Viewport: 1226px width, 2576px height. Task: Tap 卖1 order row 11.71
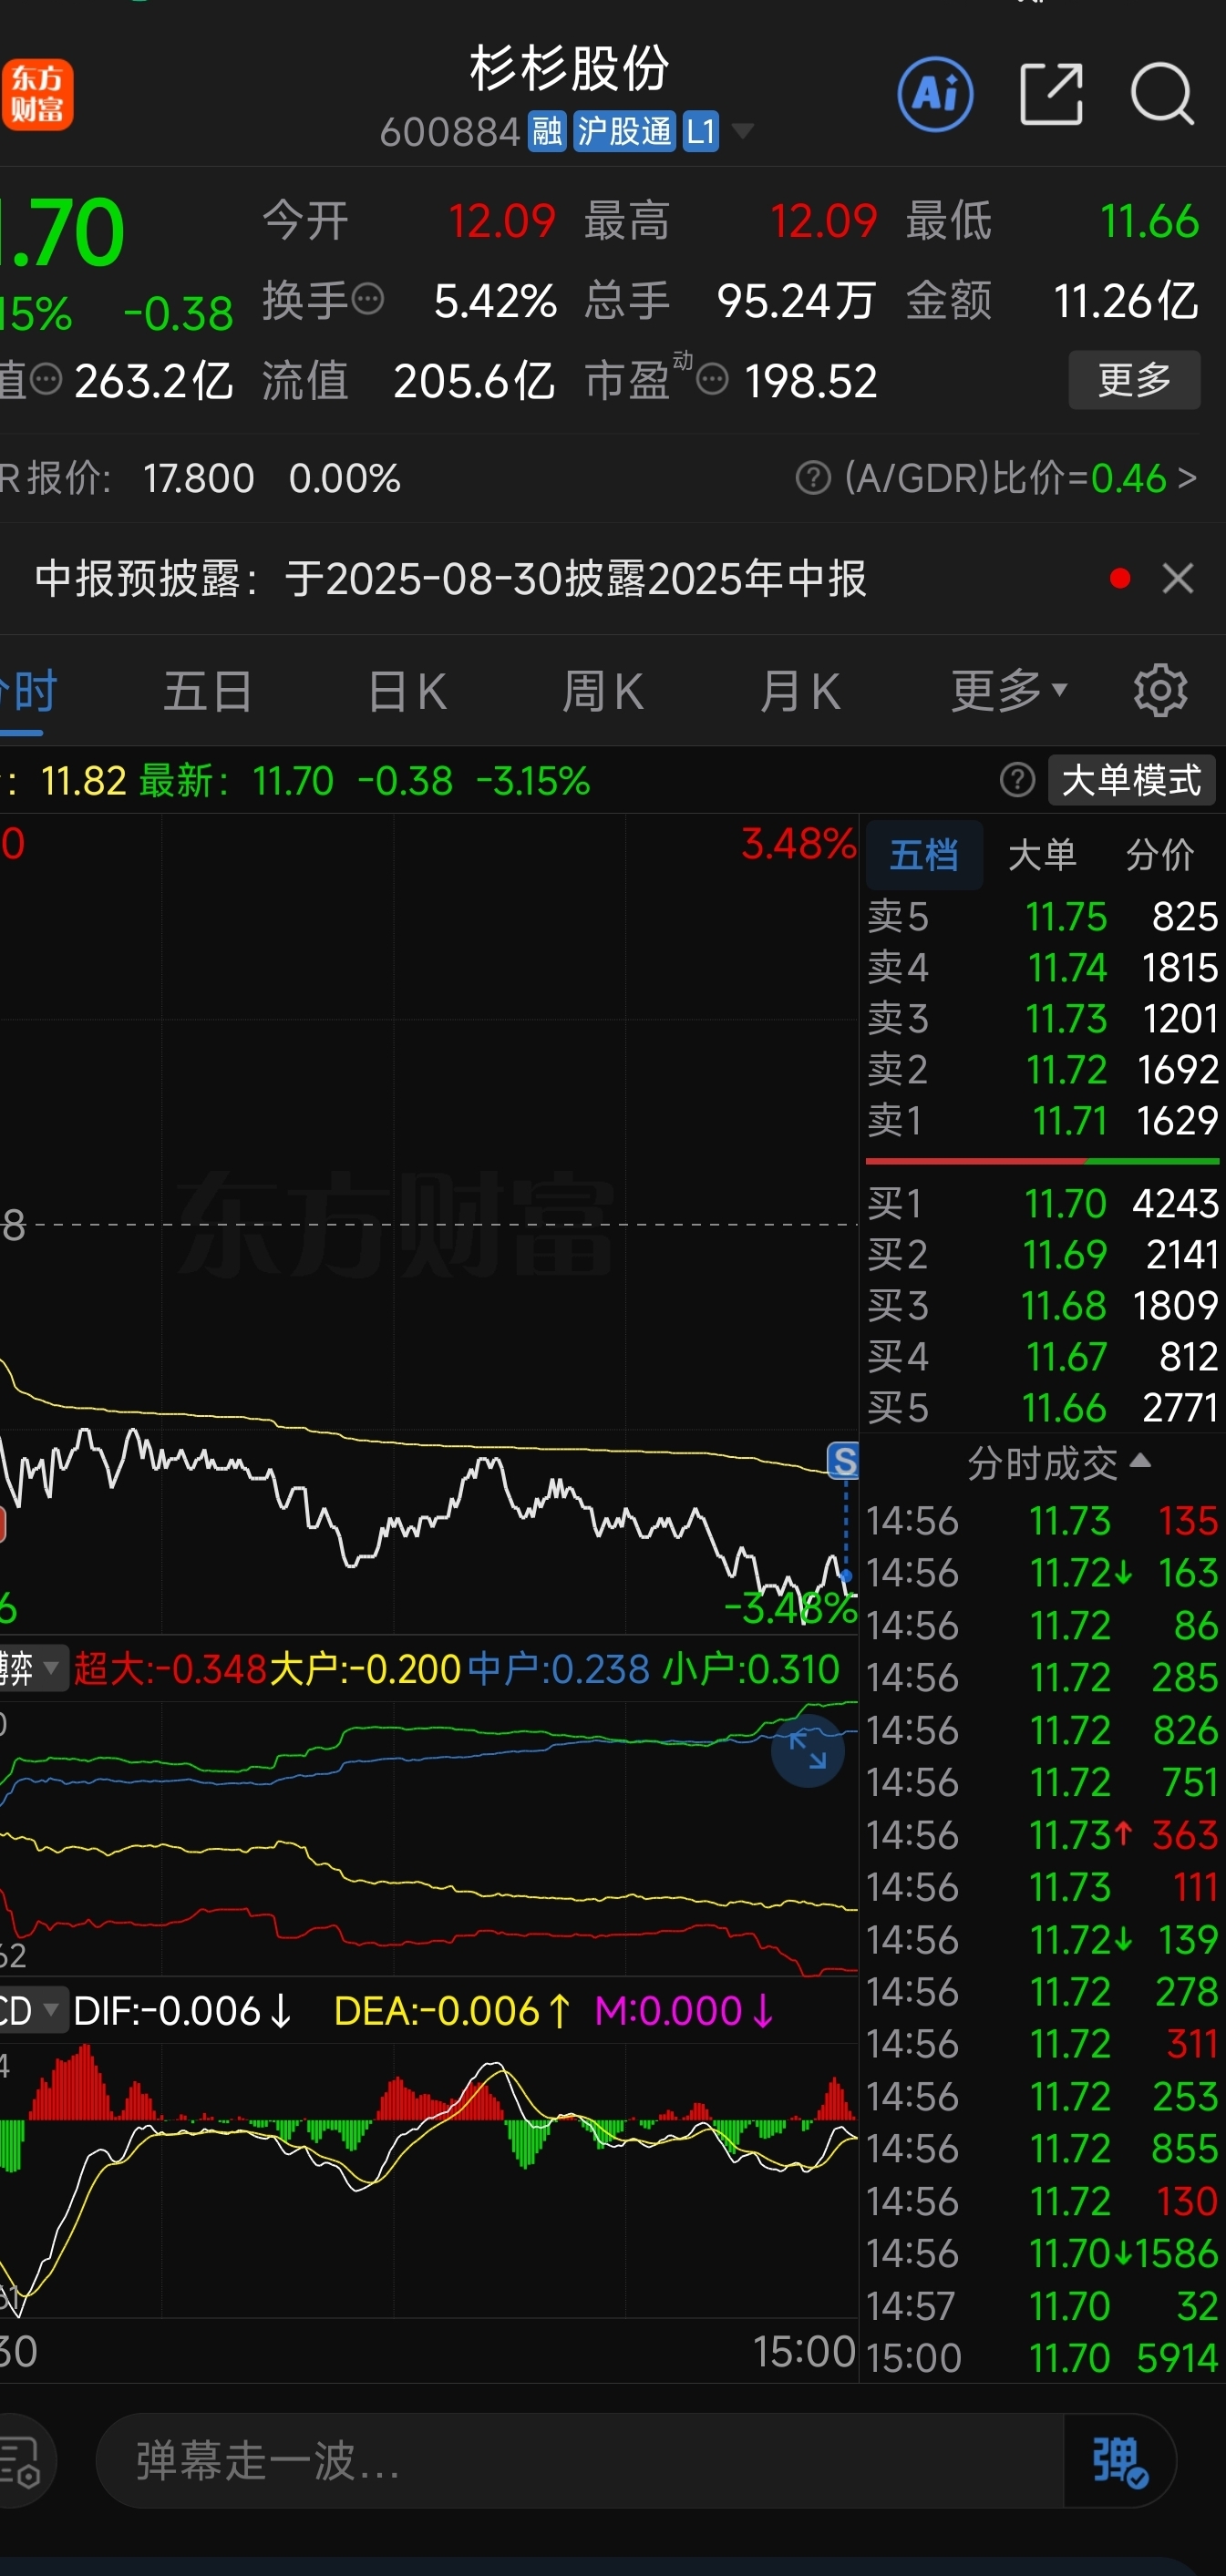pyautogui.click(x=1042, y=1121)
